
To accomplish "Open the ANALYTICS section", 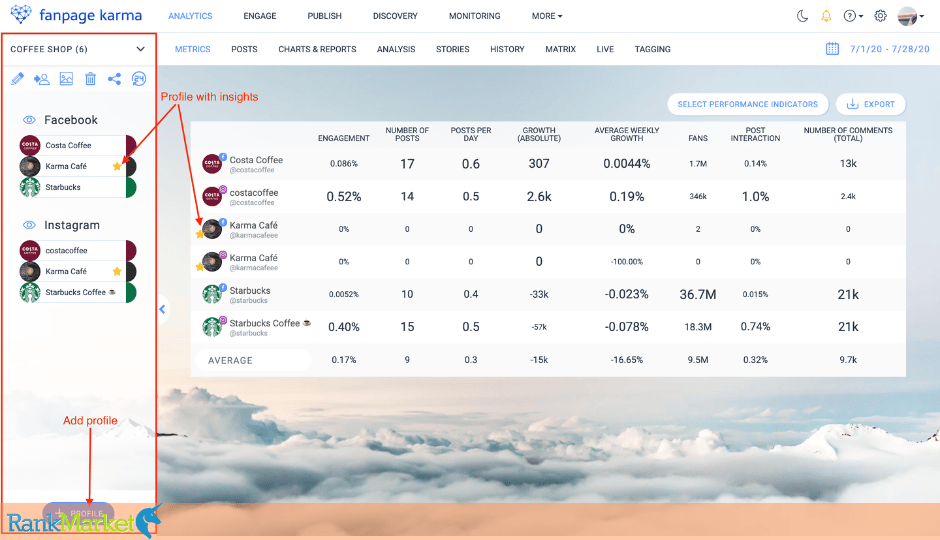I will click(x=190, y=16).
